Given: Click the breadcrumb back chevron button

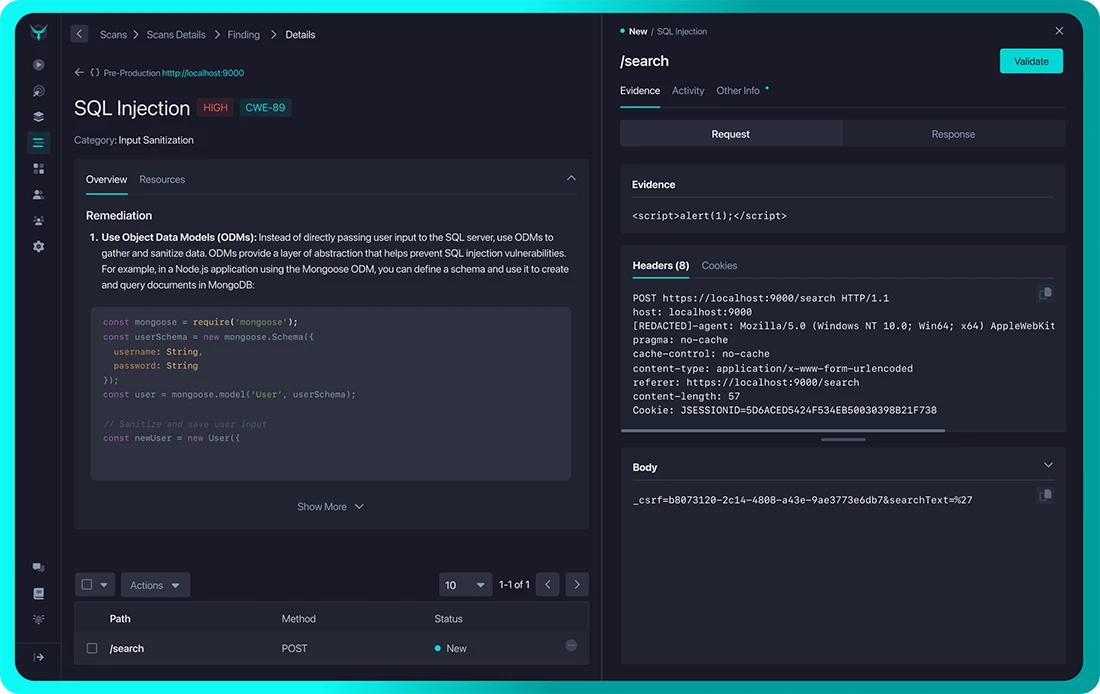Looking at the screenshot, I should (79, 34).
